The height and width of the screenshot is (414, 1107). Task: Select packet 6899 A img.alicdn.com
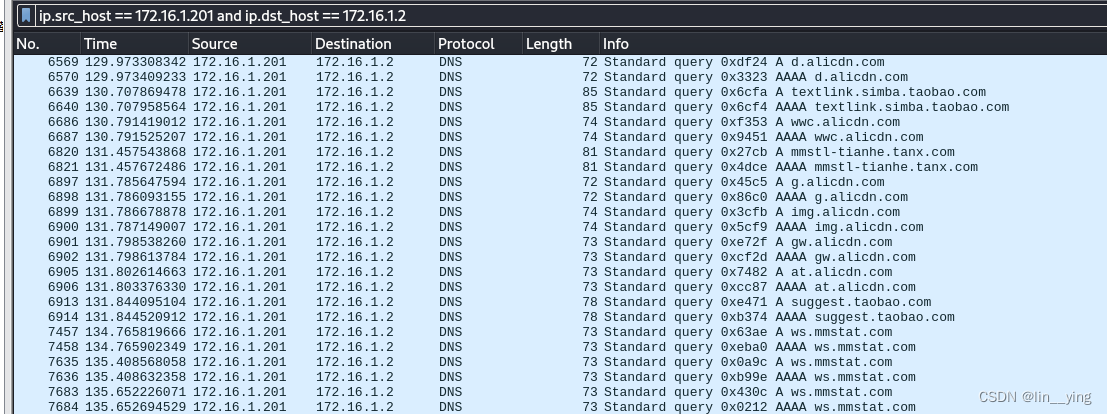pos(560,212)
